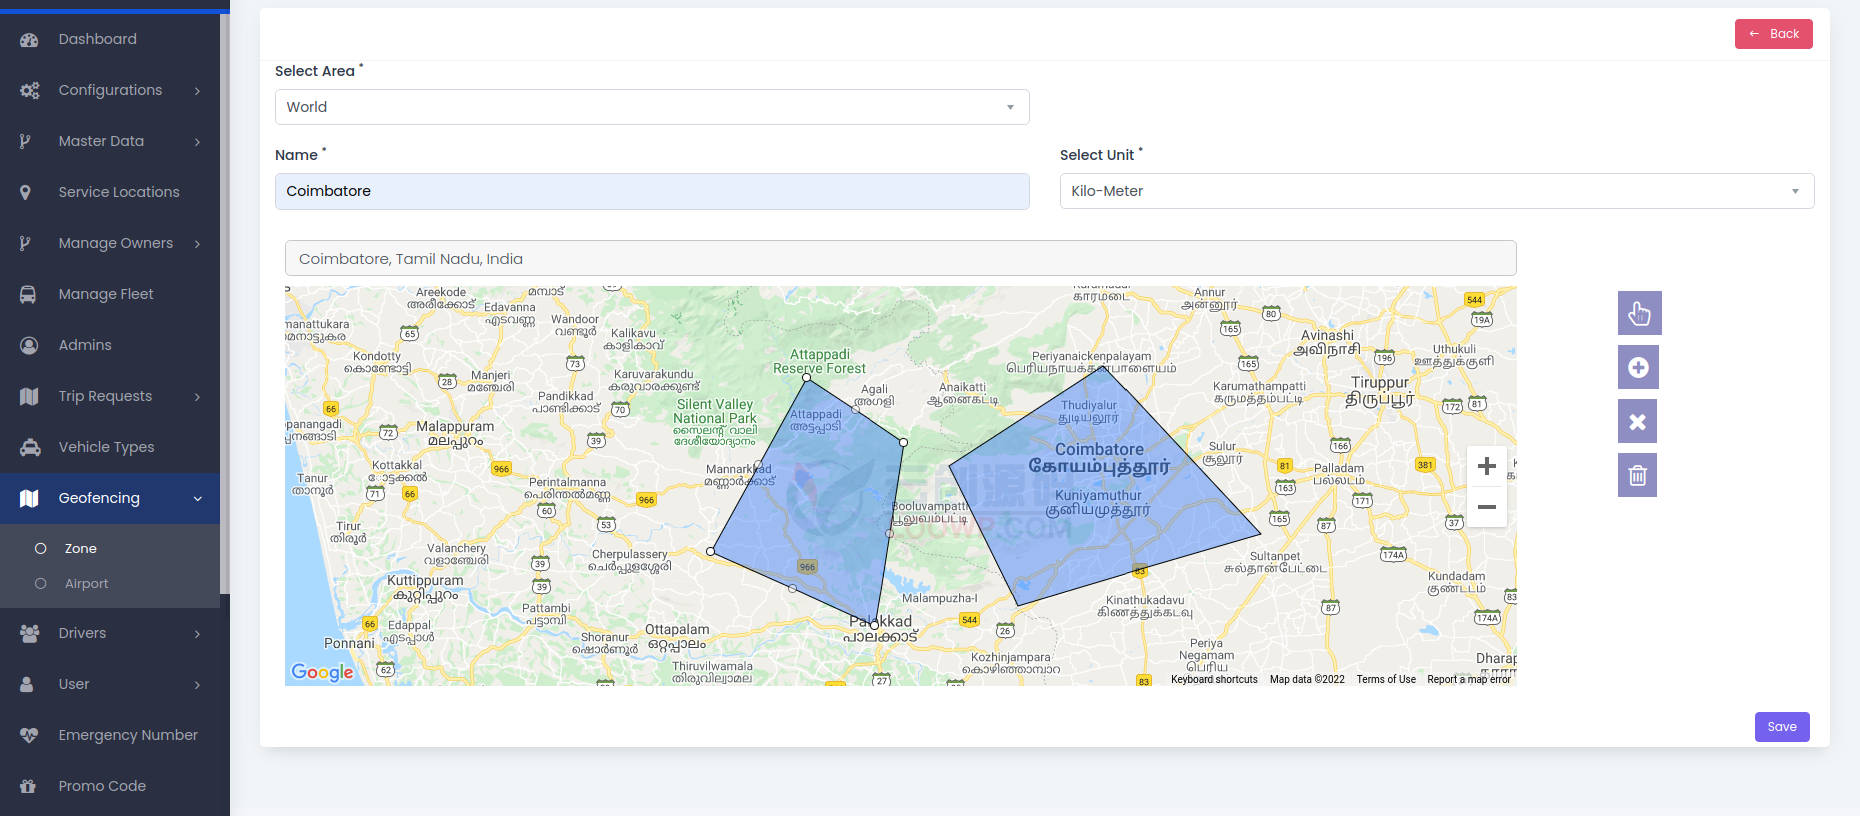Screen dimensions: 1860x816
Task: Click the Vehicle Types taxi icon
Action: [x=30, y=447]
